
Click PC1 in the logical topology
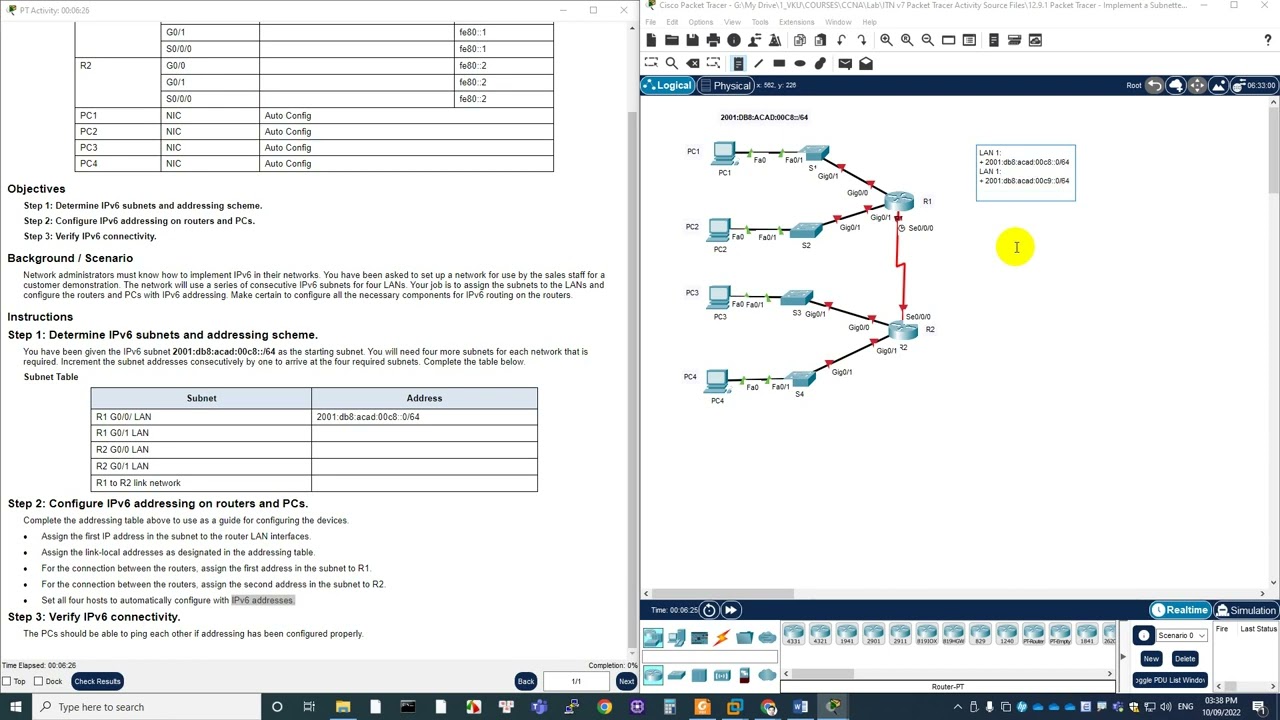(724, 155)
